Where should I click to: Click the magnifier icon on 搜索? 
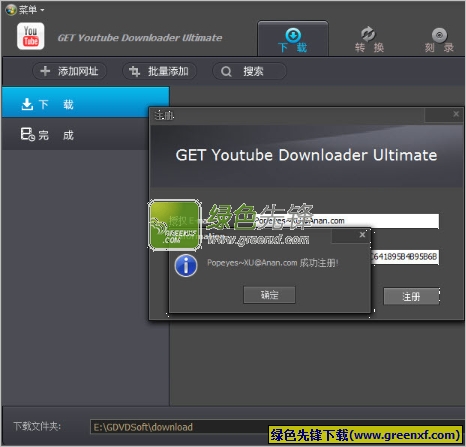click(x=226, y=71)
